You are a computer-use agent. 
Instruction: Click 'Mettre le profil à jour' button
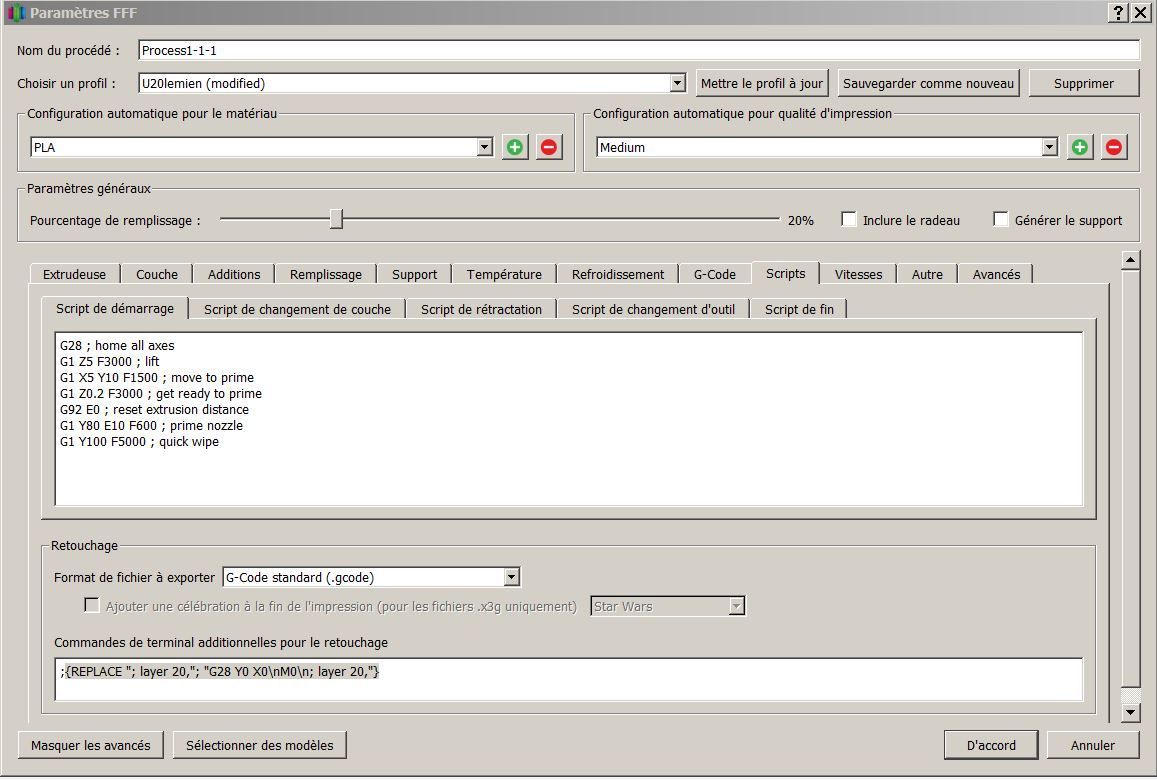pos(761,83)
